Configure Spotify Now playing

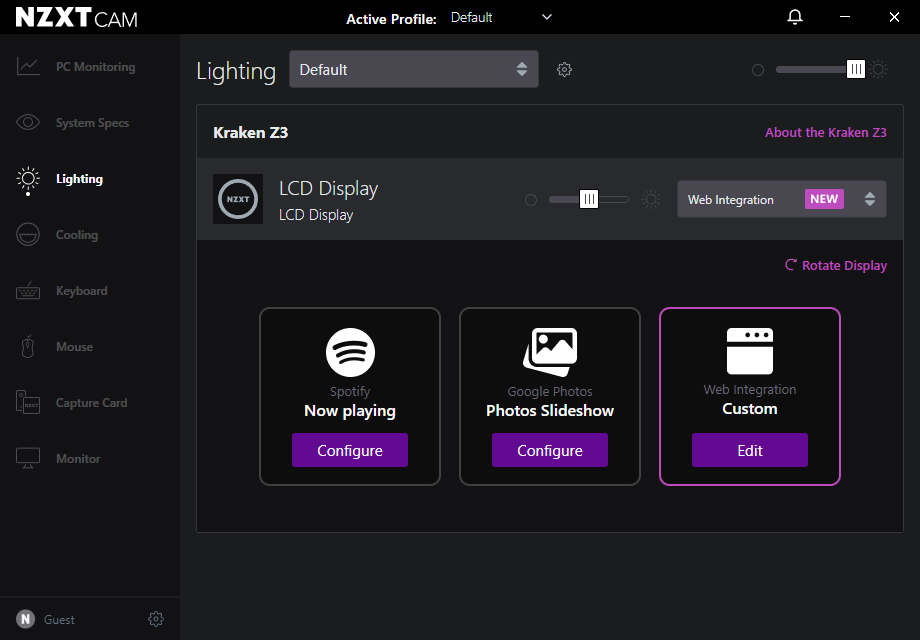pos(350,450)
